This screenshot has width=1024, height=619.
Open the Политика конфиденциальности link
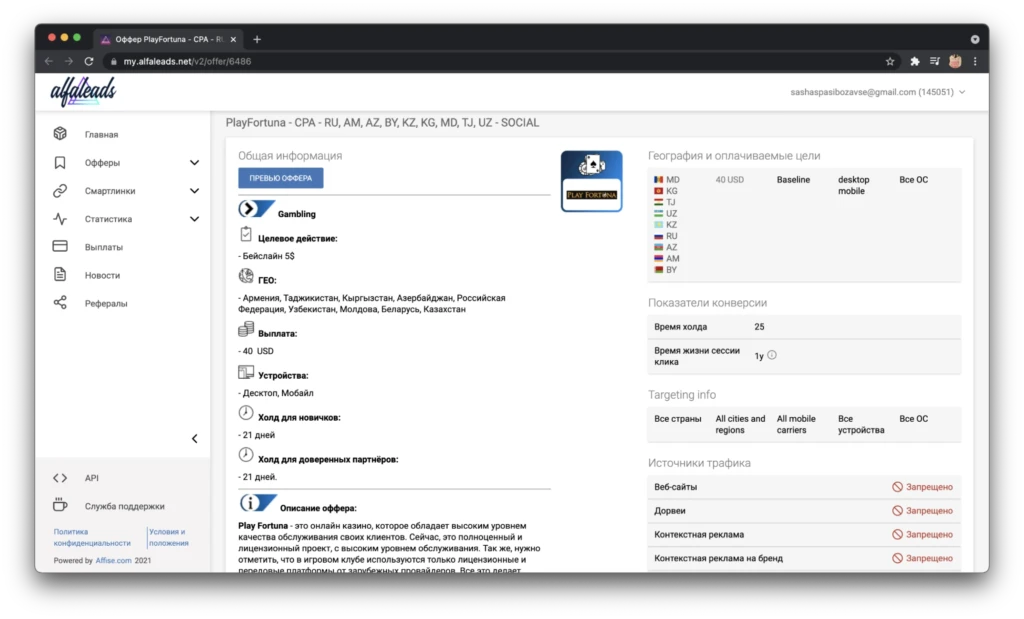(92, 537)
